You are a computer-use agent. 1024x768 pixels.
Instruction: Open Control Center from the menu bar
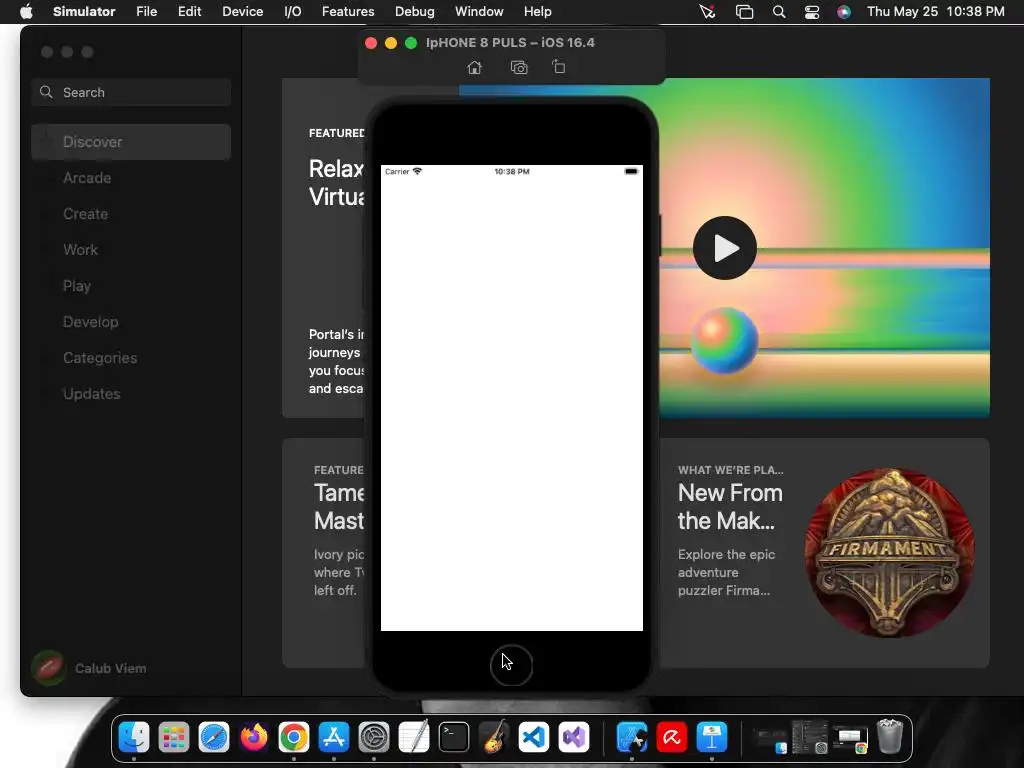pos(812,12)
